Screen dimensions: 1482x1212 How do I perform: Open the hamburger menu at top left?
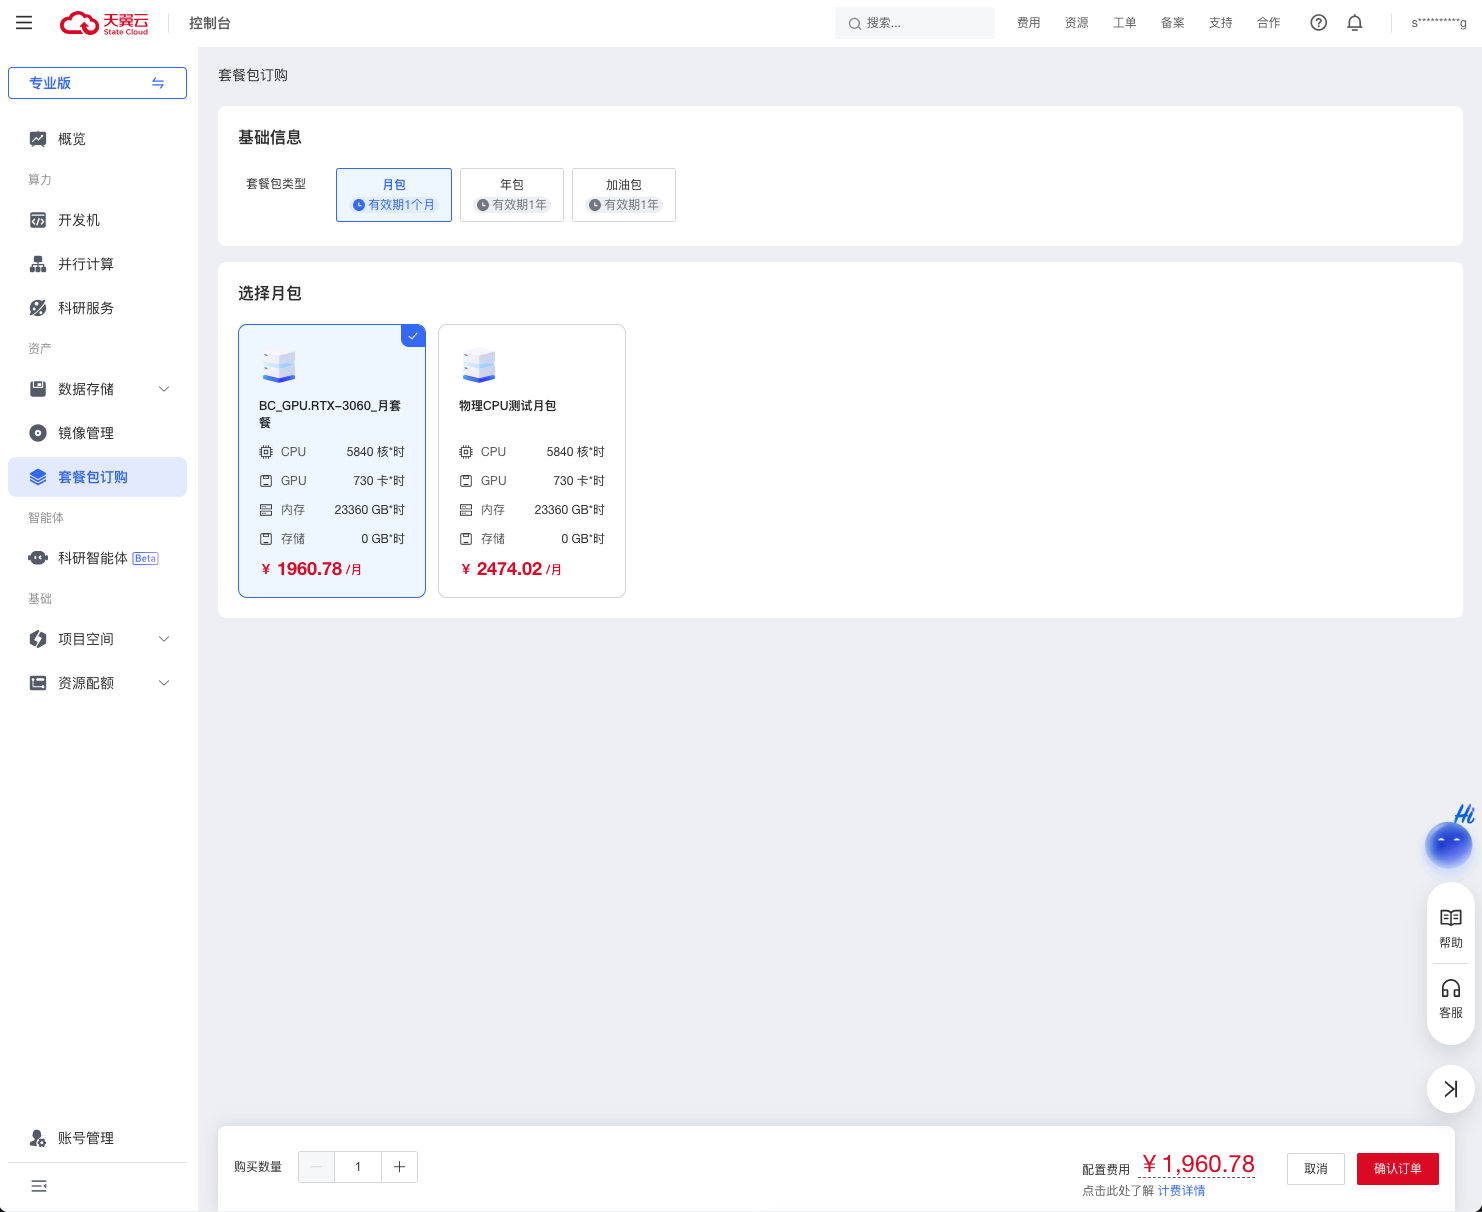point(24,23)
